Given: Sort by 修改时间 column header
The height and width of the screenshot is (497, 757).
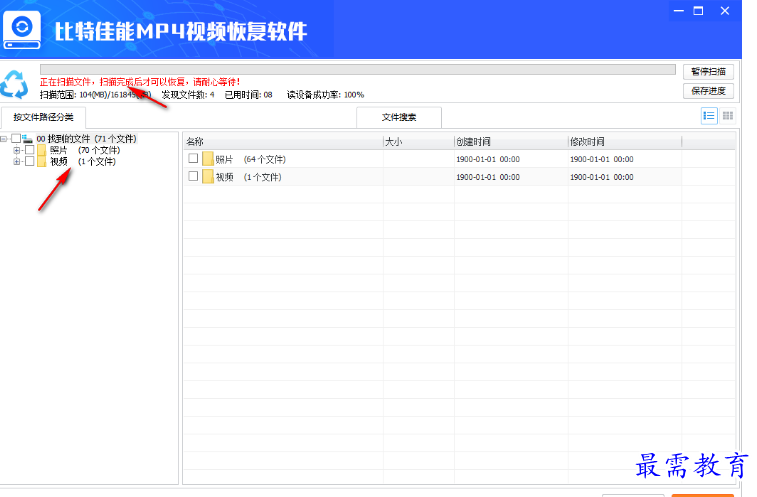Looking at the screenshot, I should pos(624,142).
